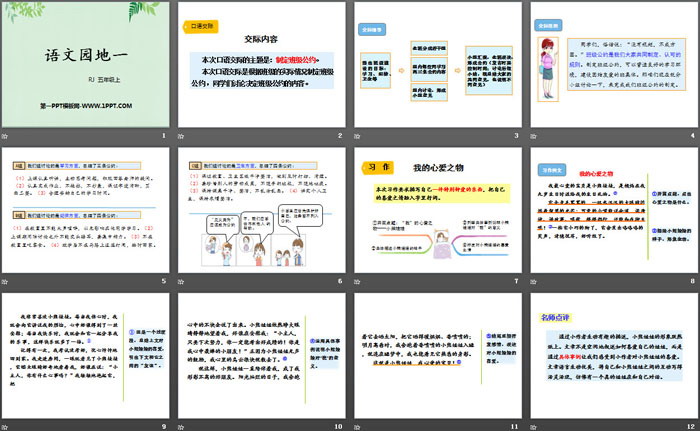The image size is (700, 431).
Task: Click the animation star icon under slide 7
Action: [x=357, y=281]
